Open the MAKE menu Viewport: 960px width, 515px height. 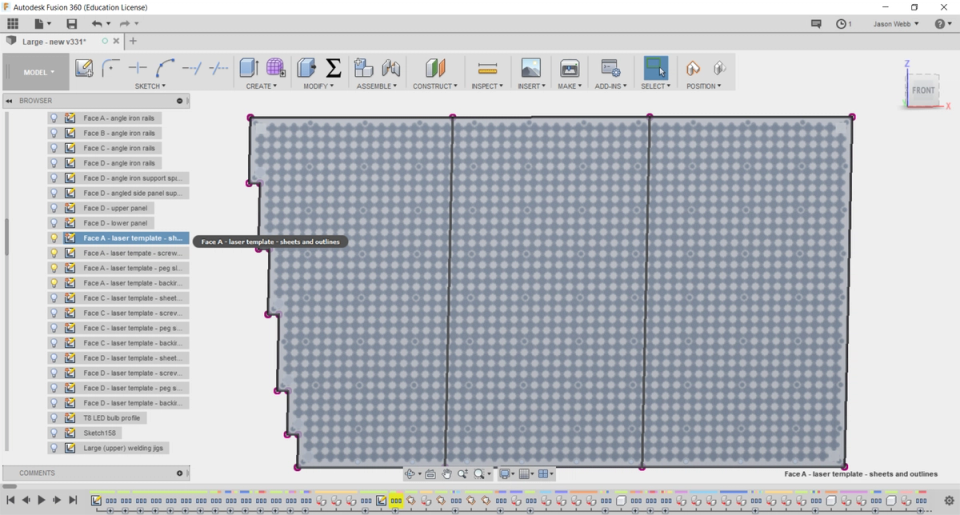tap(569, 86)
